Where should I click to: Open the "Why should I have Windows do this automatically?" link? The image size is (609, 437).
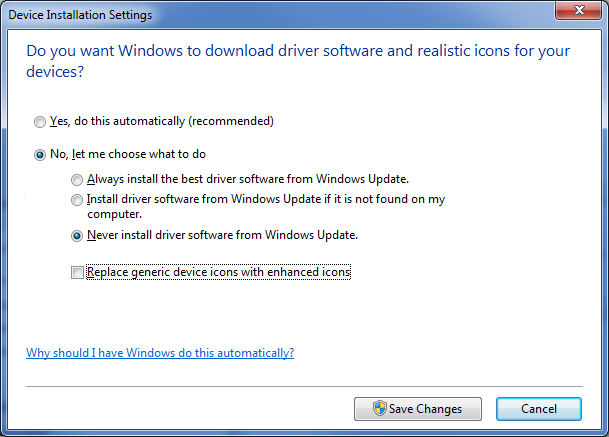point(160,353)
